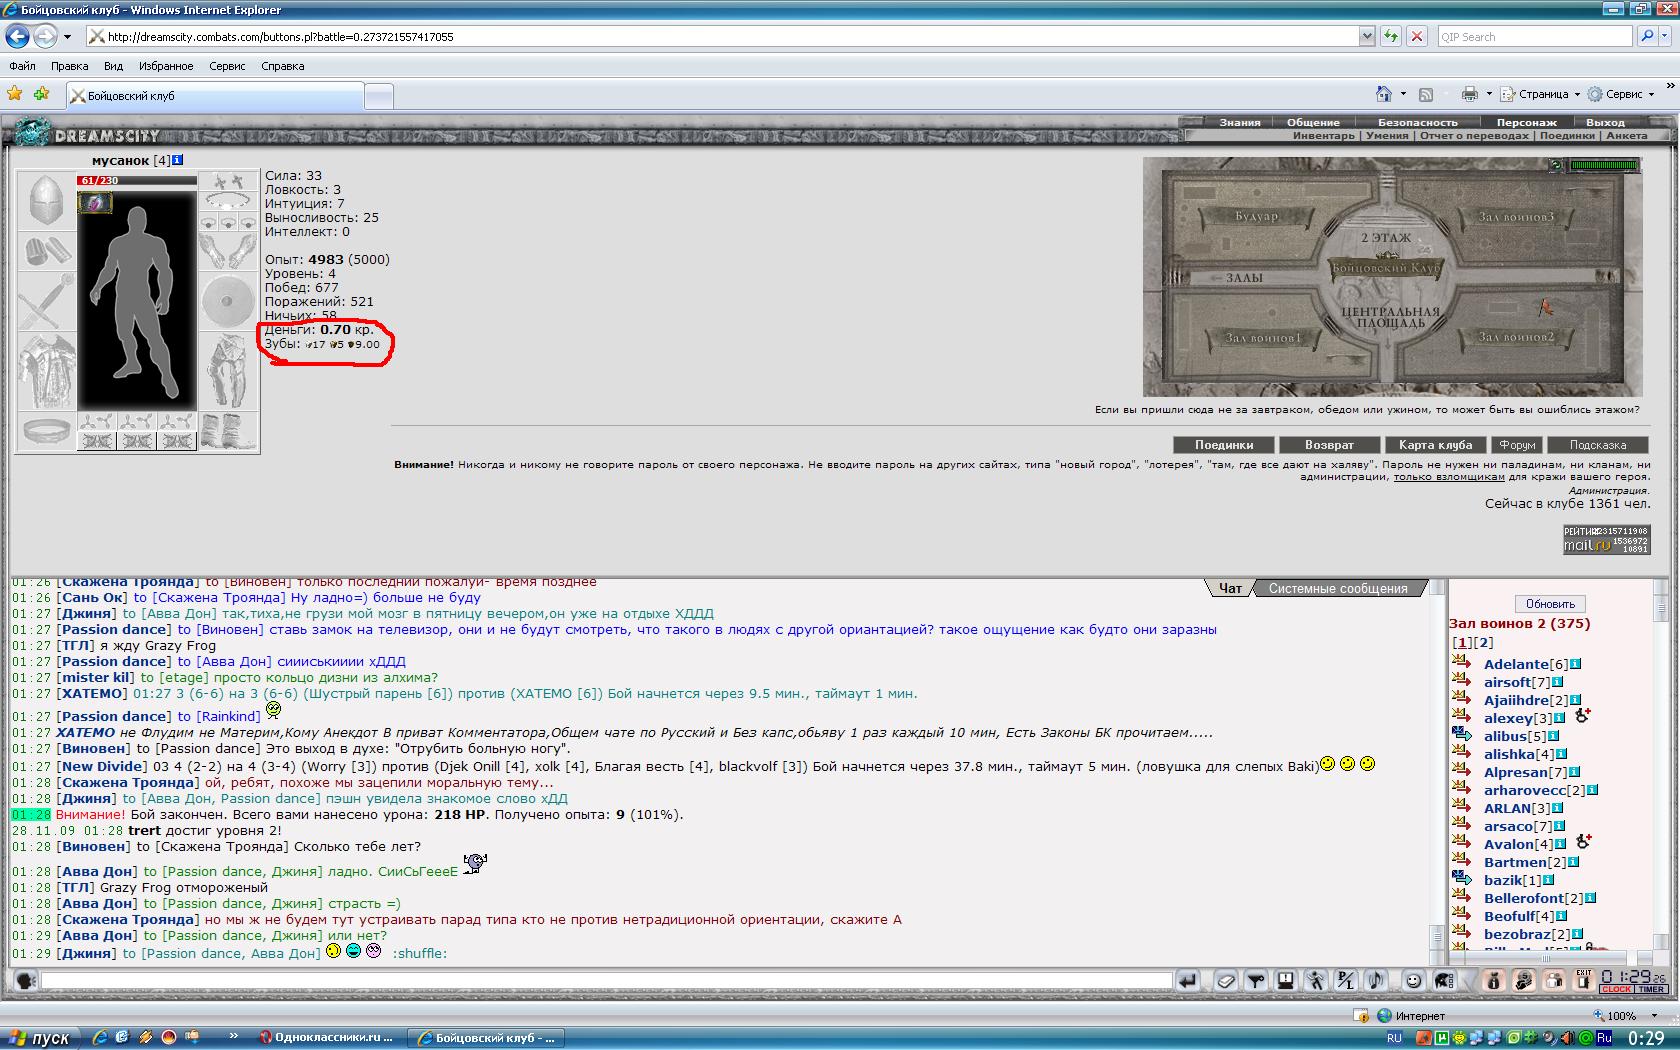Screen dimensions: 1680x1050
Task: Click the 61/230 health bar
Action: pos(137,181)
